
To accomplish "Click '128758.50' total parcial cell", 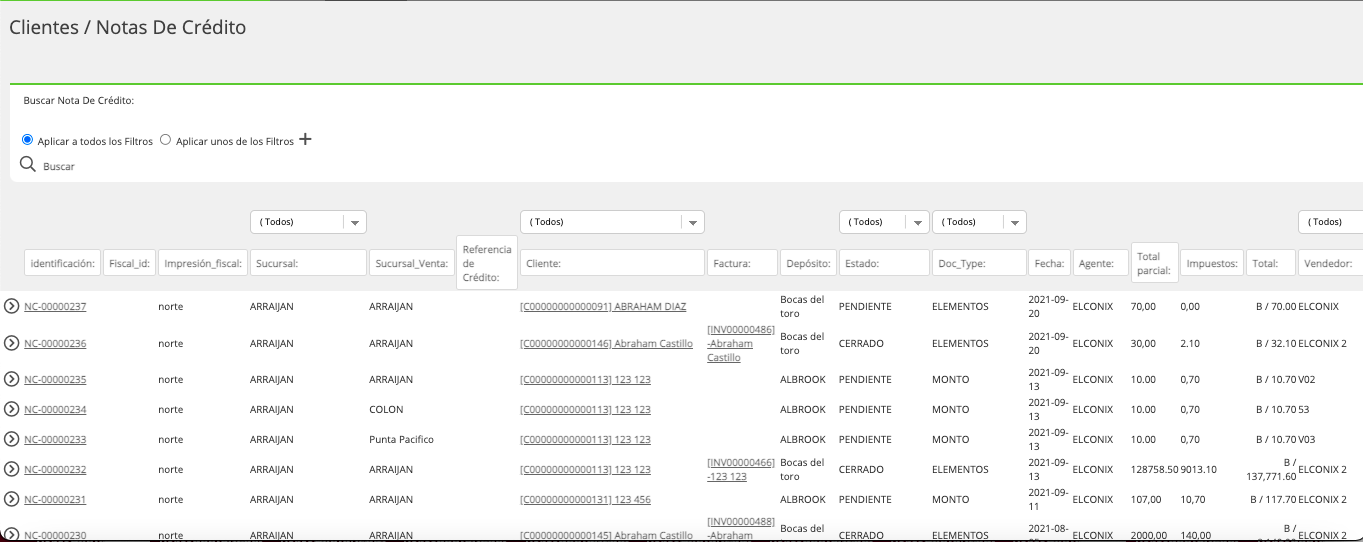I will pos(1154,469).
